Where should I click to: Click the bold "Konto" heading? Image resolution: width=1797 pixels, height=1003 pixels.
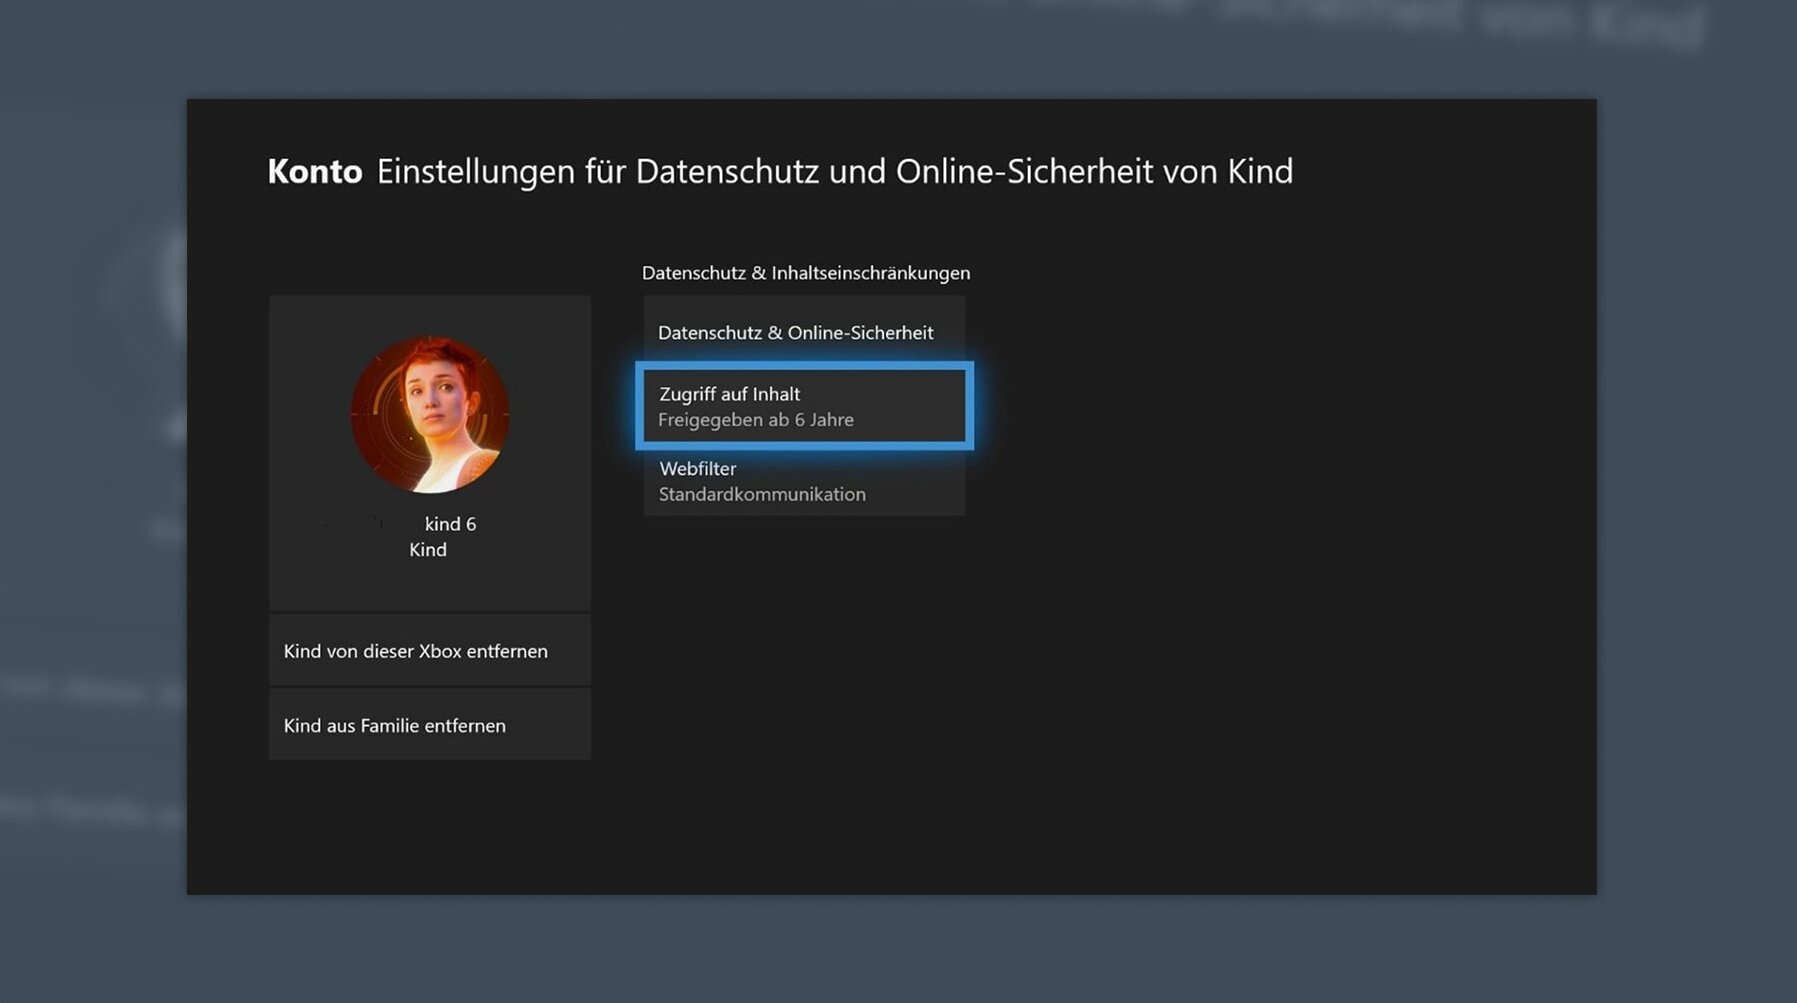[x=314, y=171]
